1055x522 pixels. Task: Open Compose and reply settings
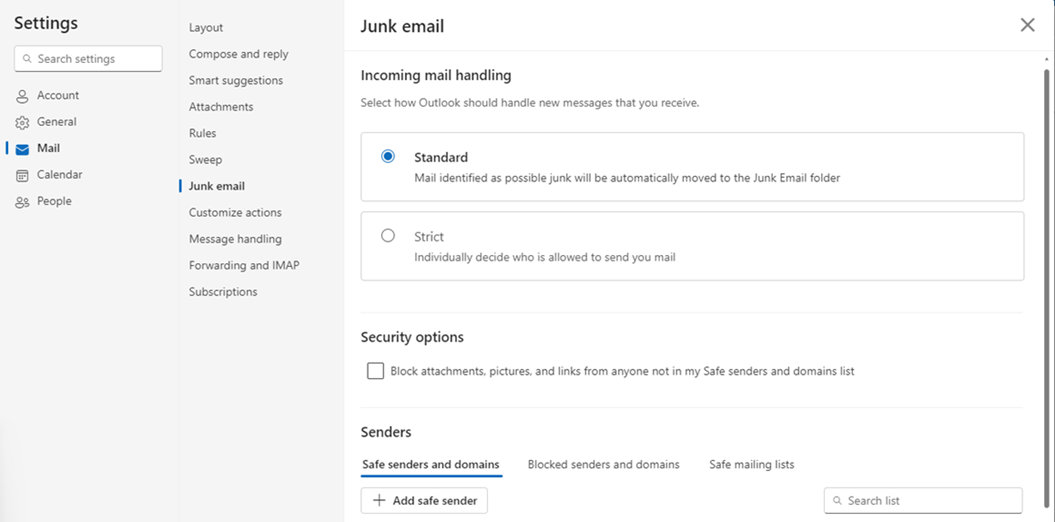[238, 54]
